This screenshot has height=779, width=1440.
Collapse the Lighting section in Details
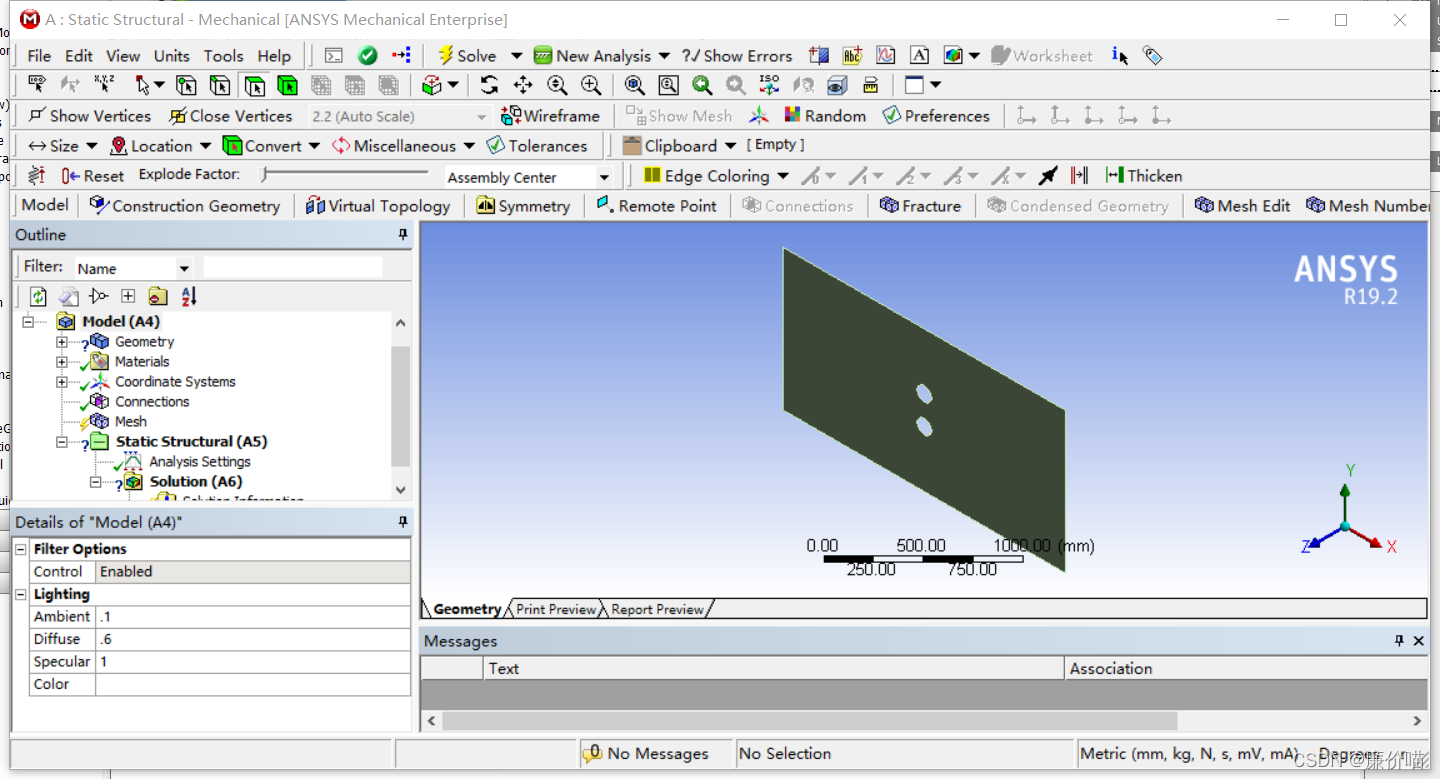(20, 594)
